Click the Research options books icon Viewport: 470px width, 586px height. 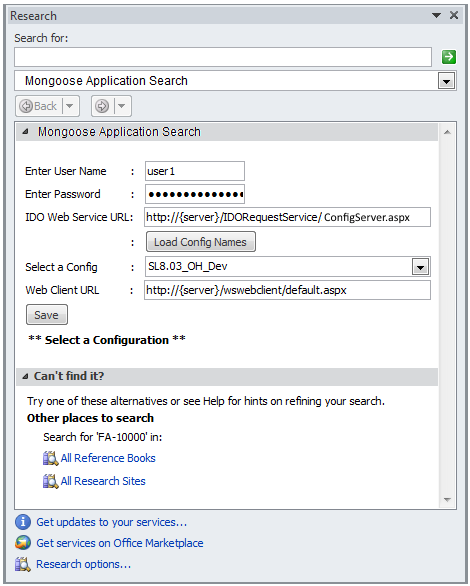click(x=23, y=564)
